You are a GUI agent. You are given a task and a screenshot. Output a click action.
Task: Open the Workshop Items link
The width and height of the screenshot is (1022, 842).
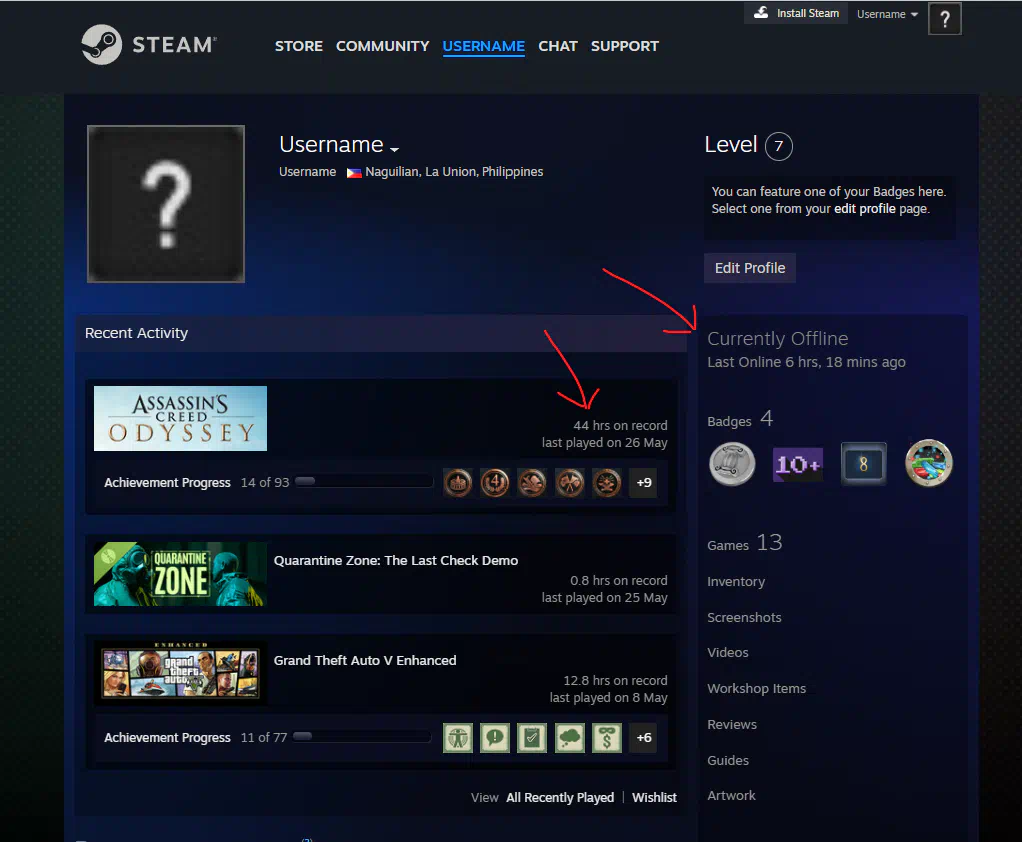[756, 688]
